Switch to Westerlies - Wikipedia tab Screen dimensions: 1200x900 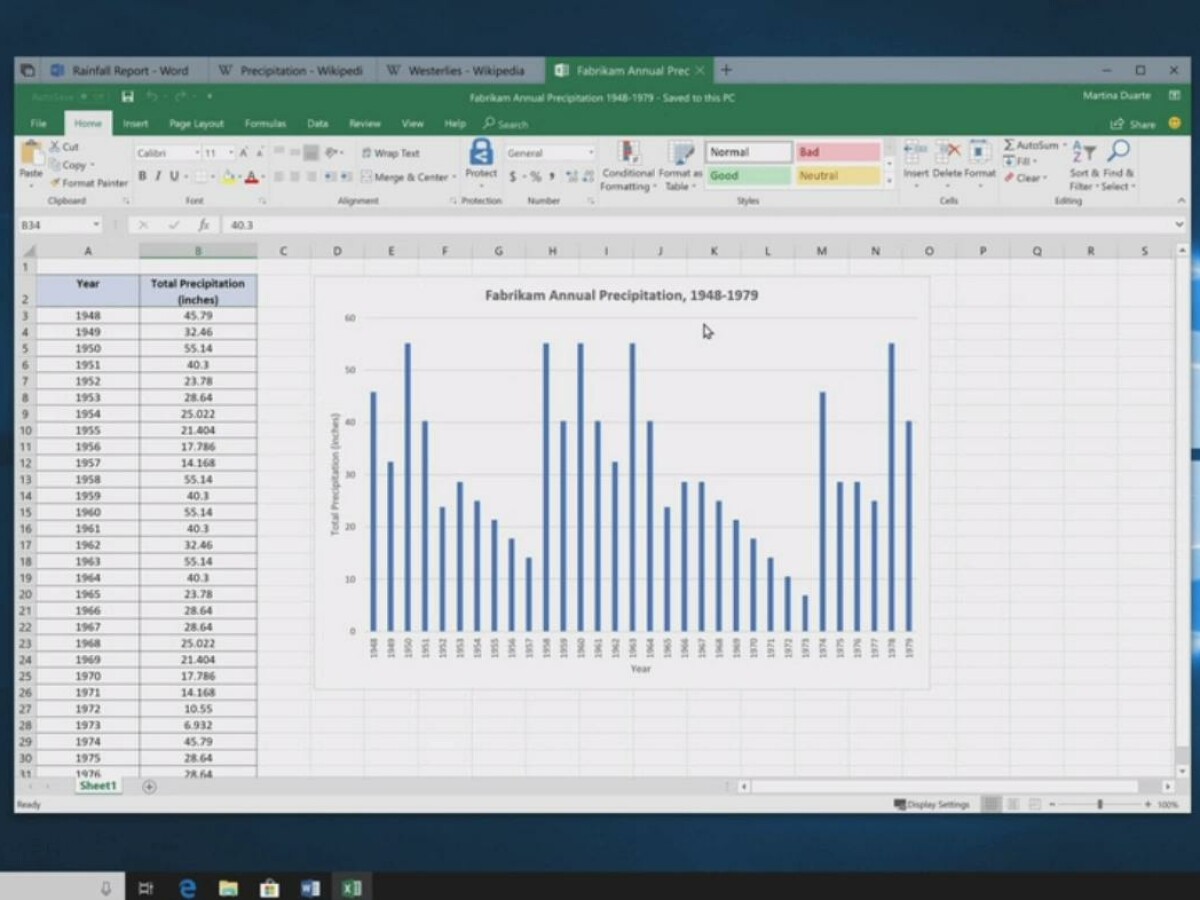tap(458, 71)
